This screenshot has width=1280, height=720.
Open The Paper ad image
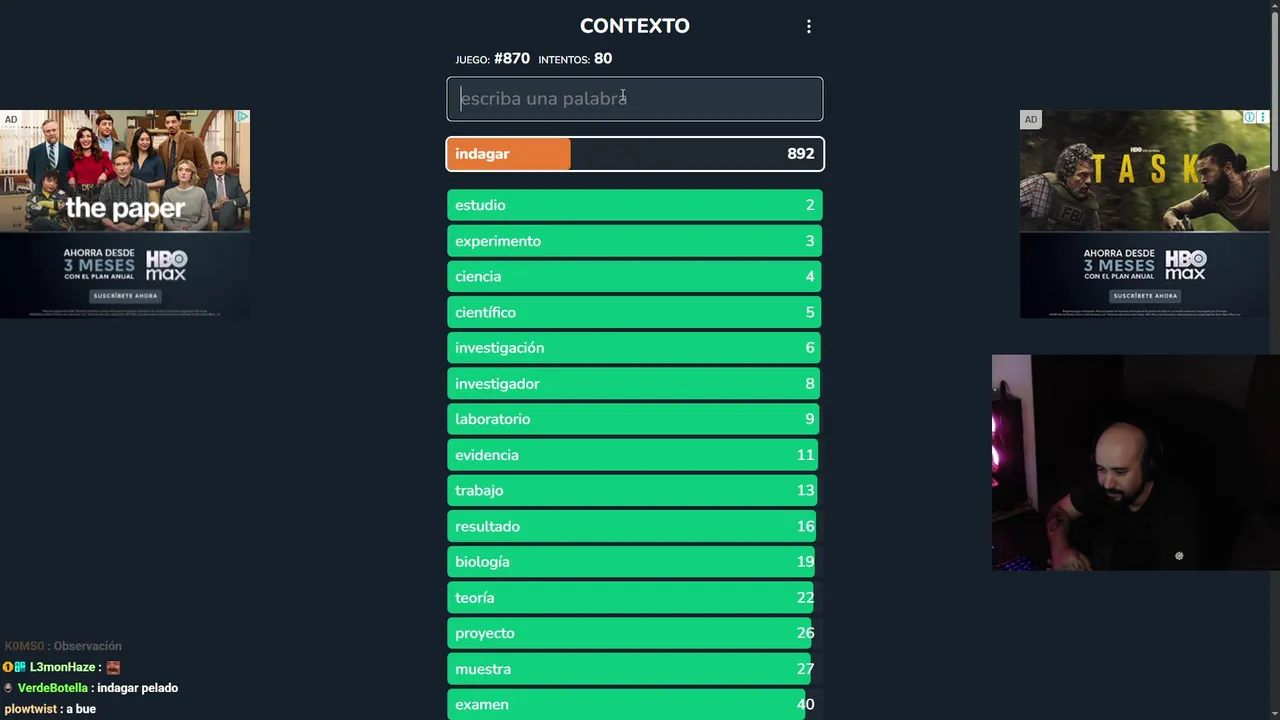click(125, 171)
